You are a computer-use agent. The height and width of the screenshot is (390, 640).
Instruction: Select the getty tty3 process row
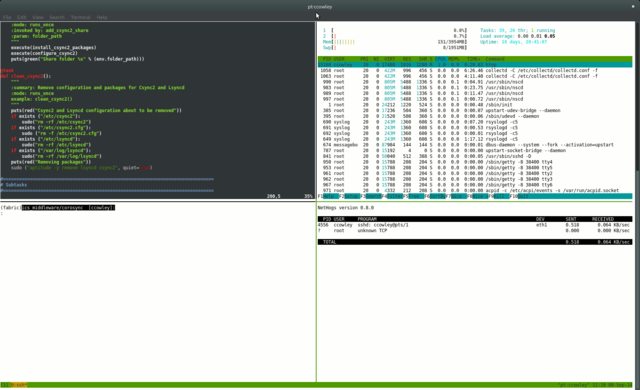click(x=475, y=179)
